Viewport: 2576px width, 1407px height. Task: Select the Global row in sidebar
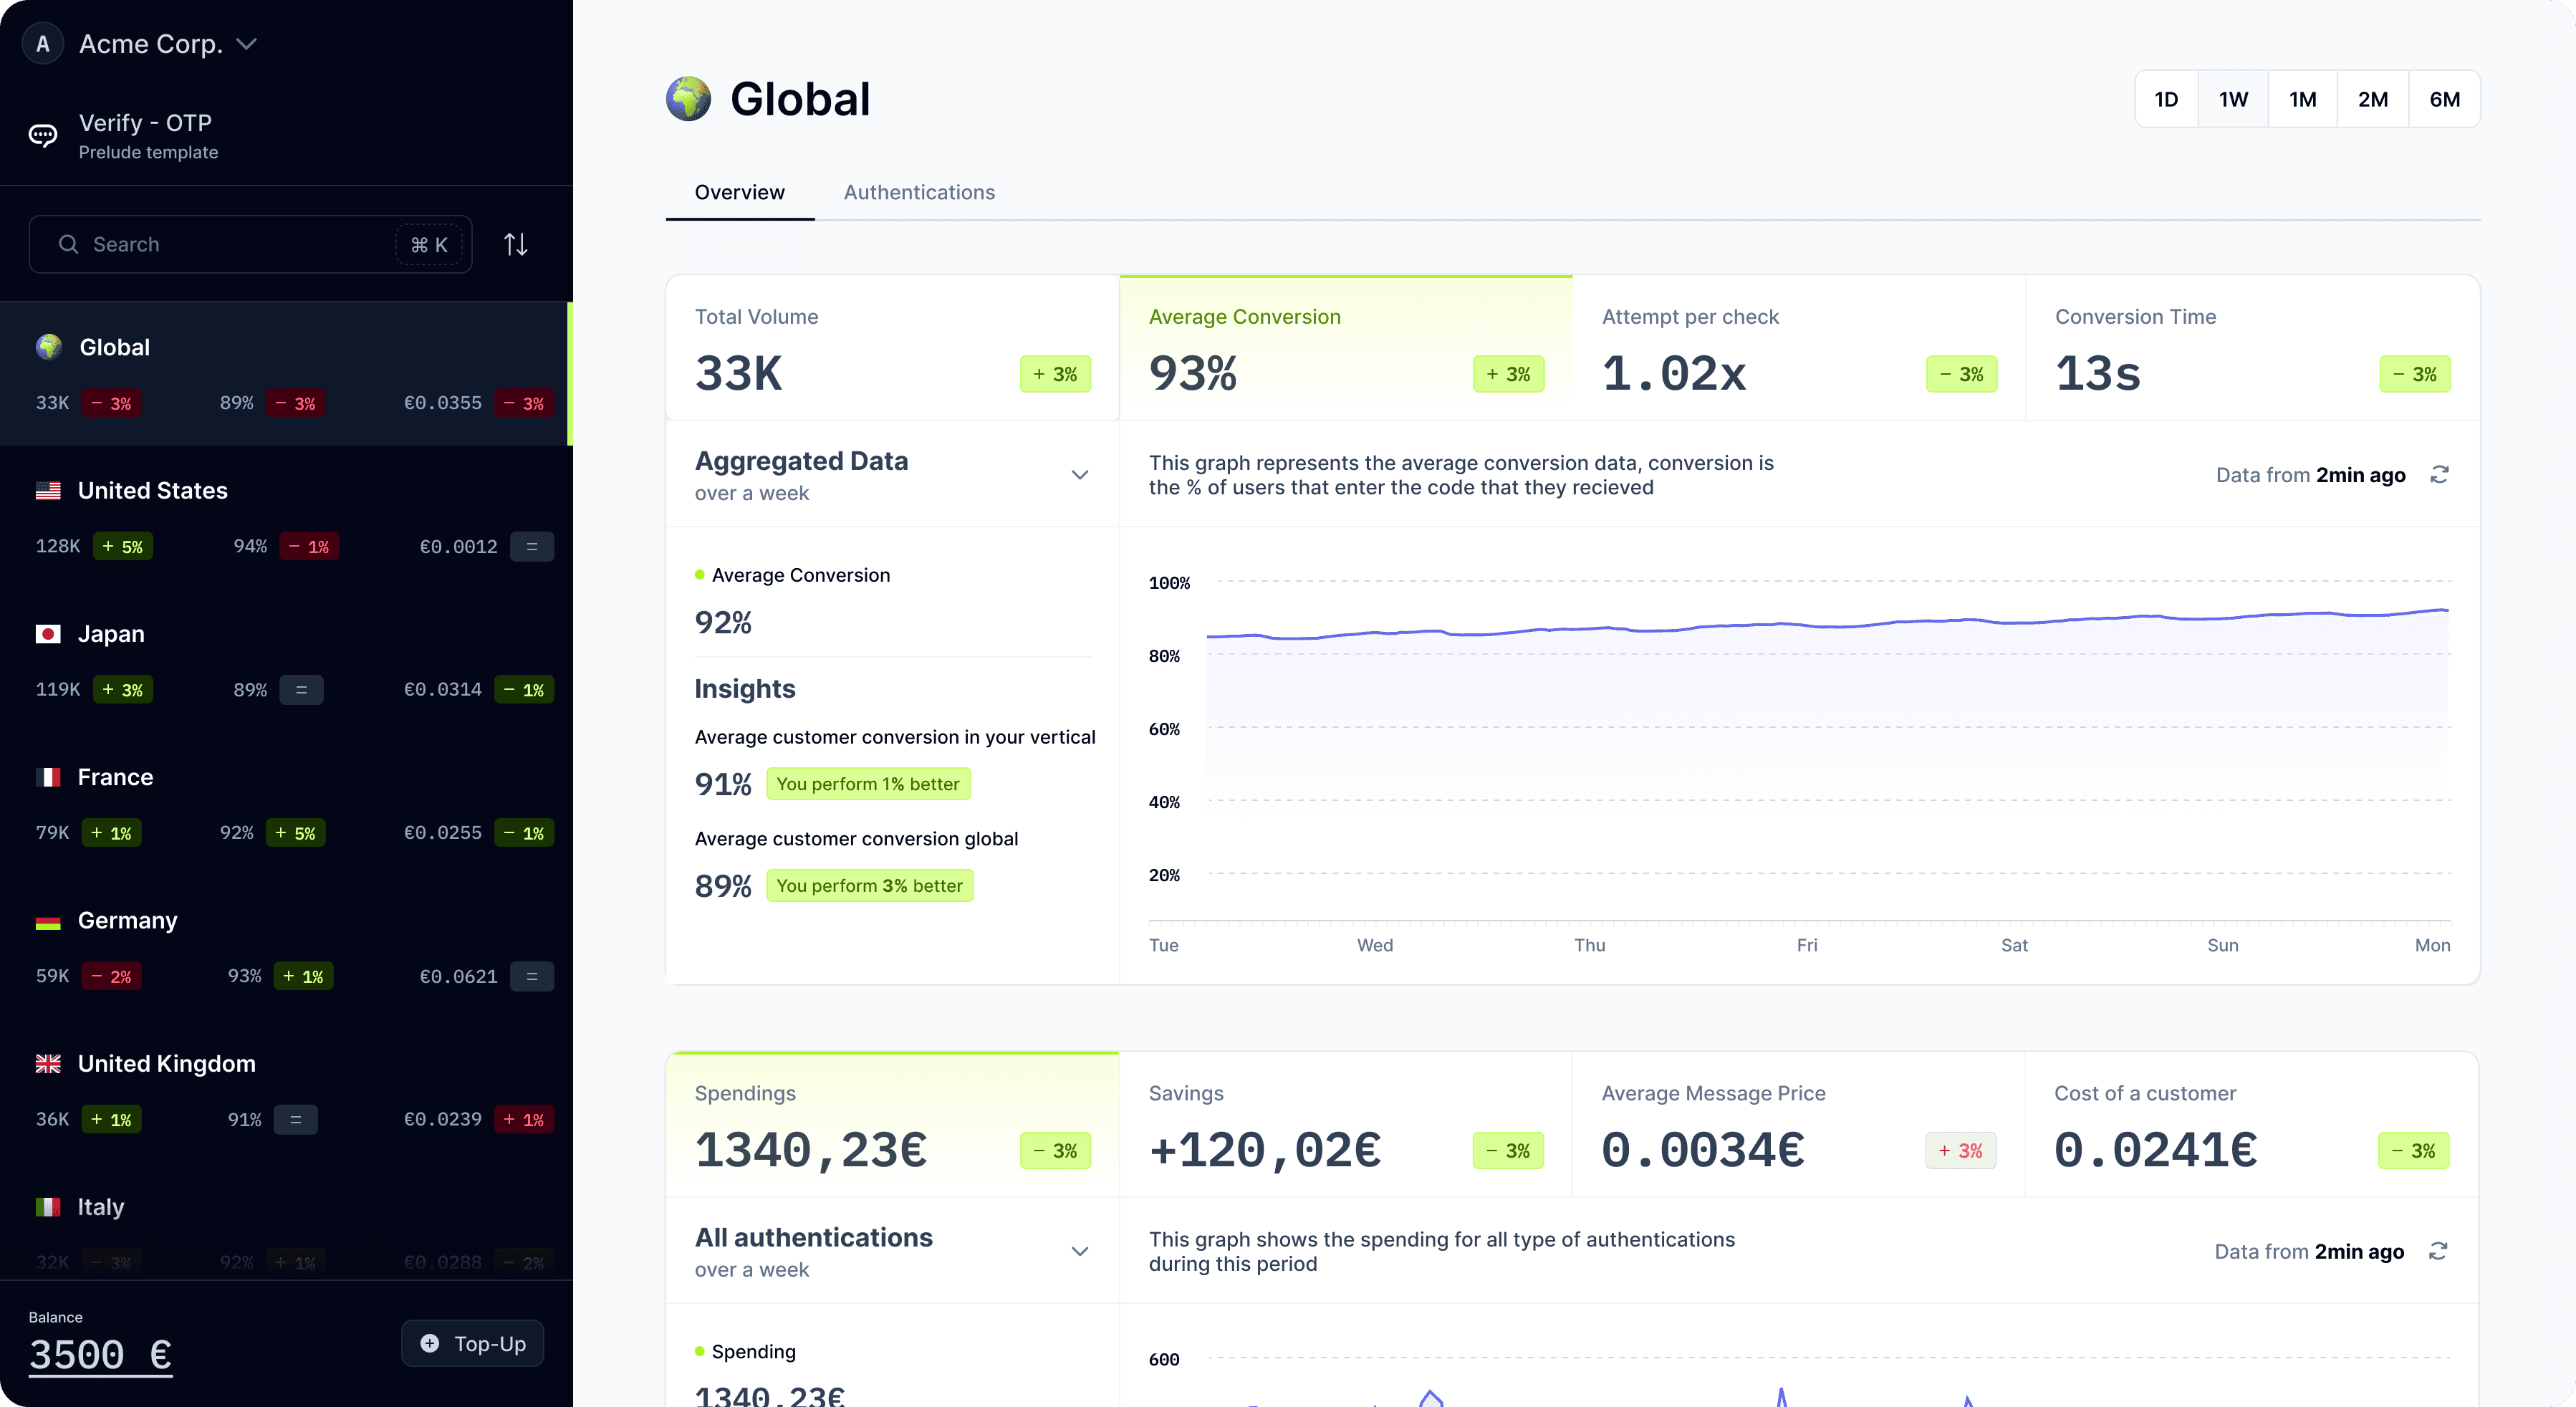pyautogui.click(x=285, y=374)
